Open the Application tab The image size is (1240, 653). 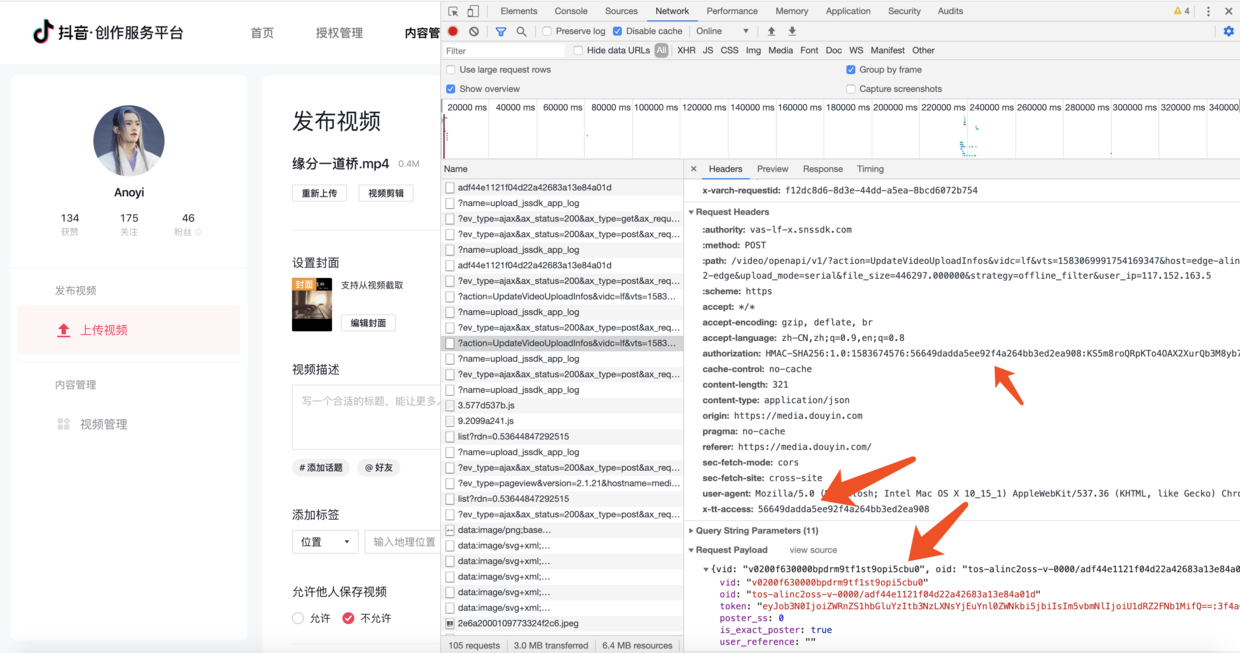coord(848,11)
